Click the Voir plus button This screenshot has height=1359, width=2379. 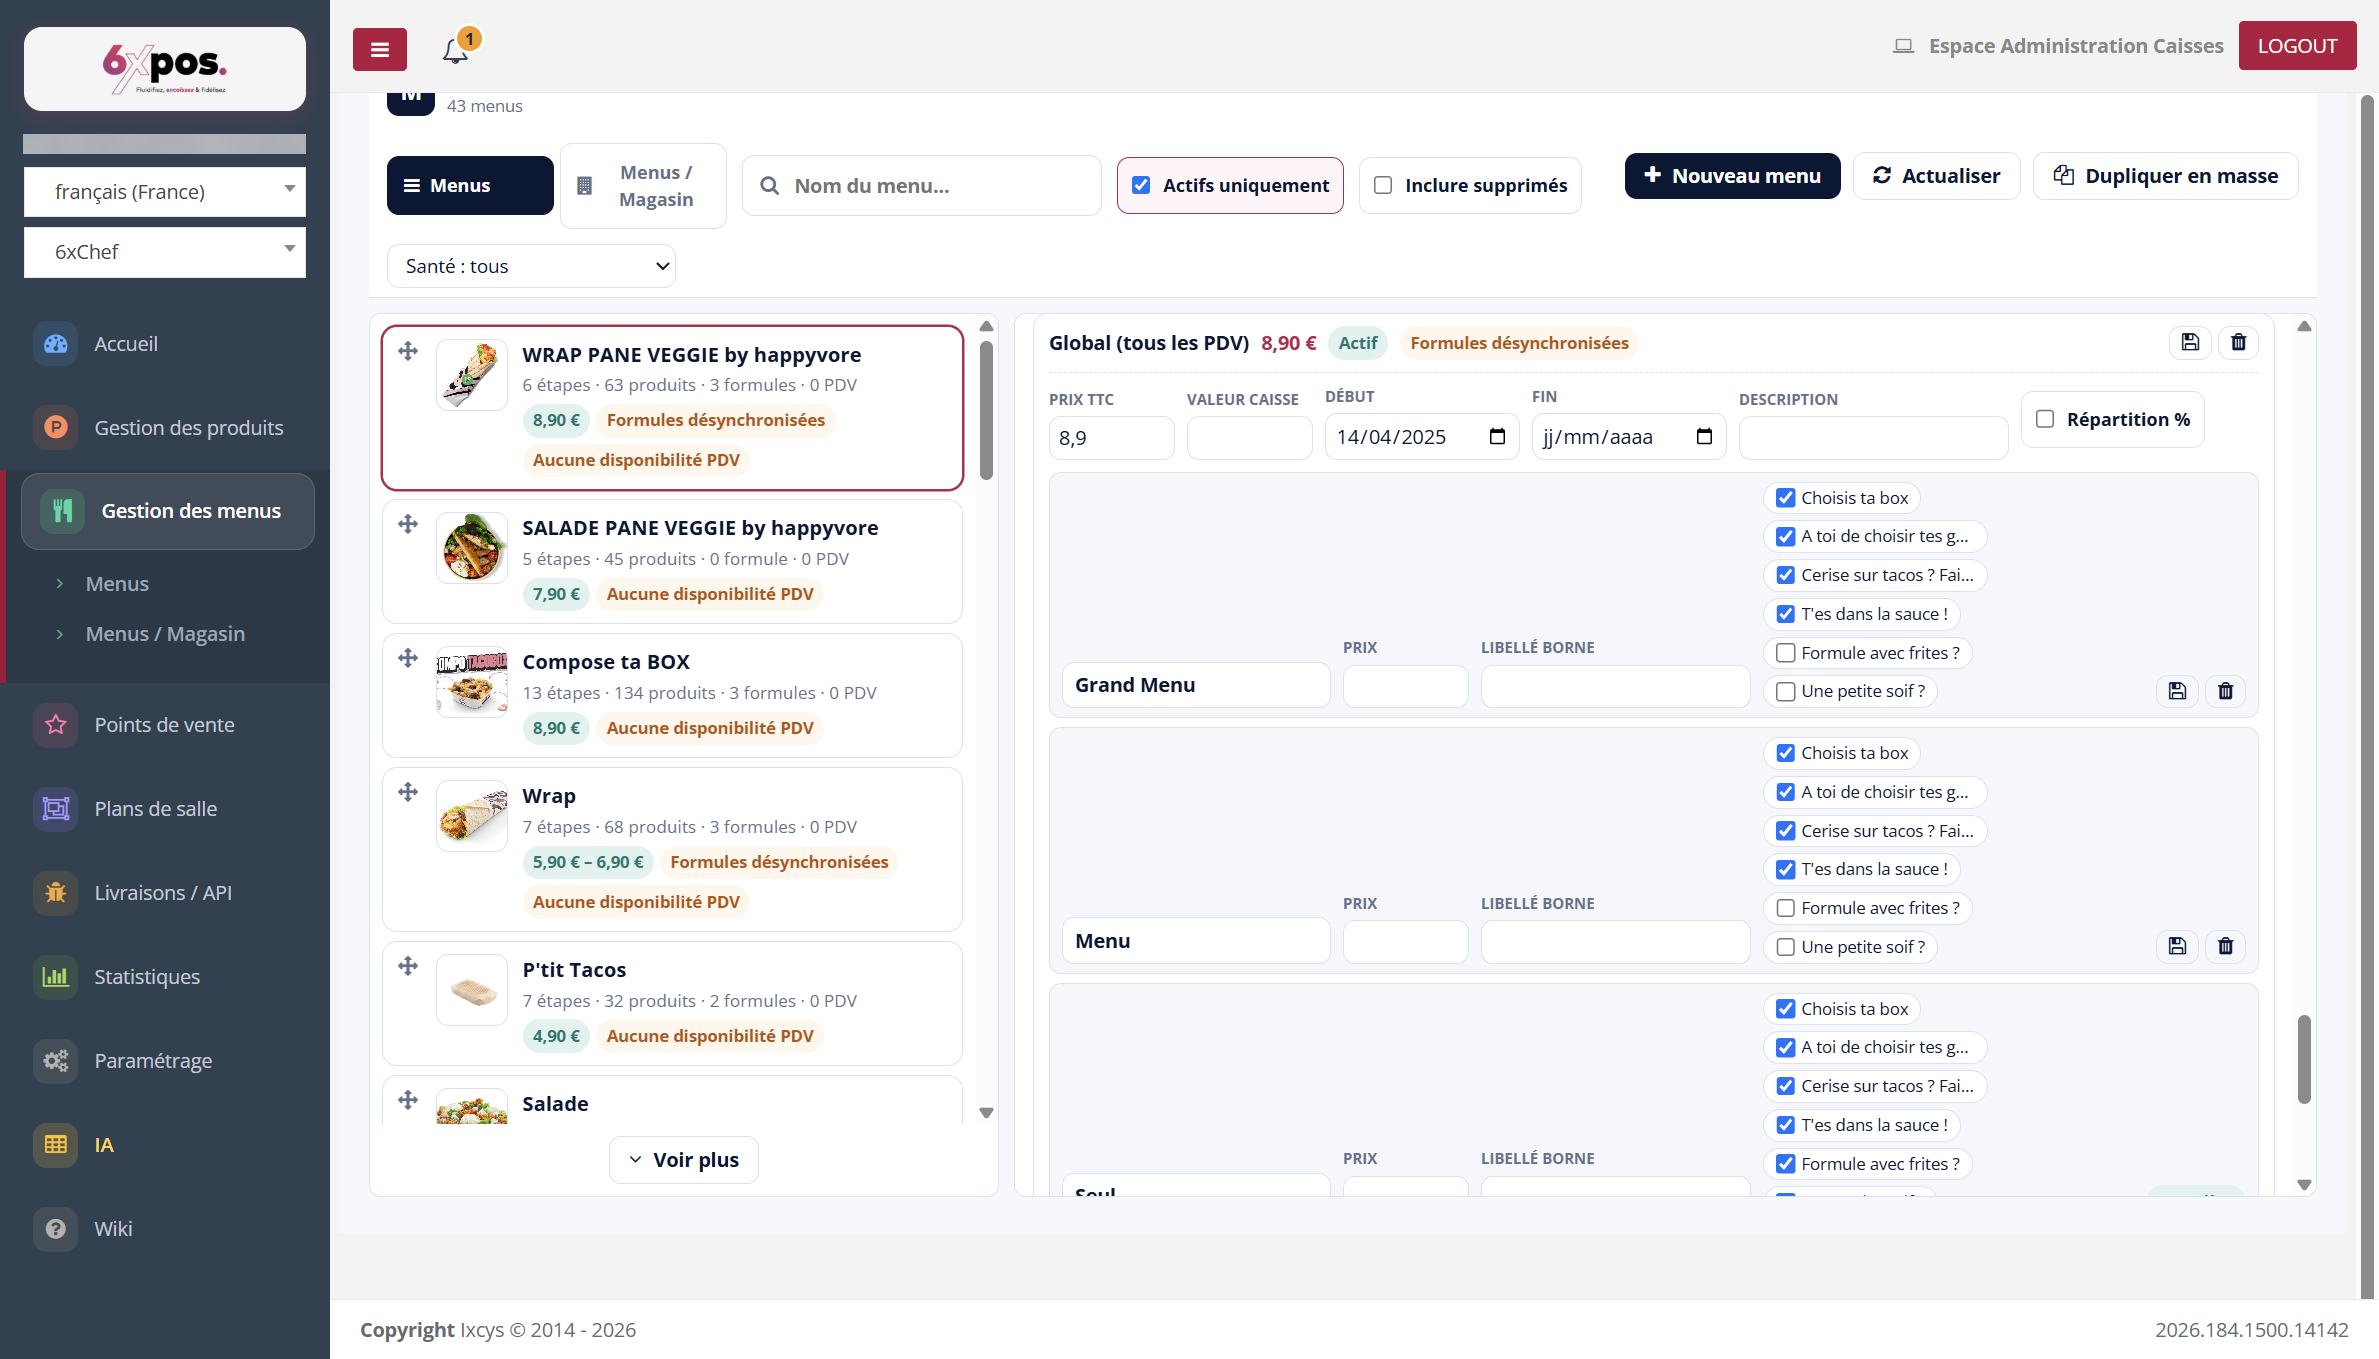point(684,1160)
